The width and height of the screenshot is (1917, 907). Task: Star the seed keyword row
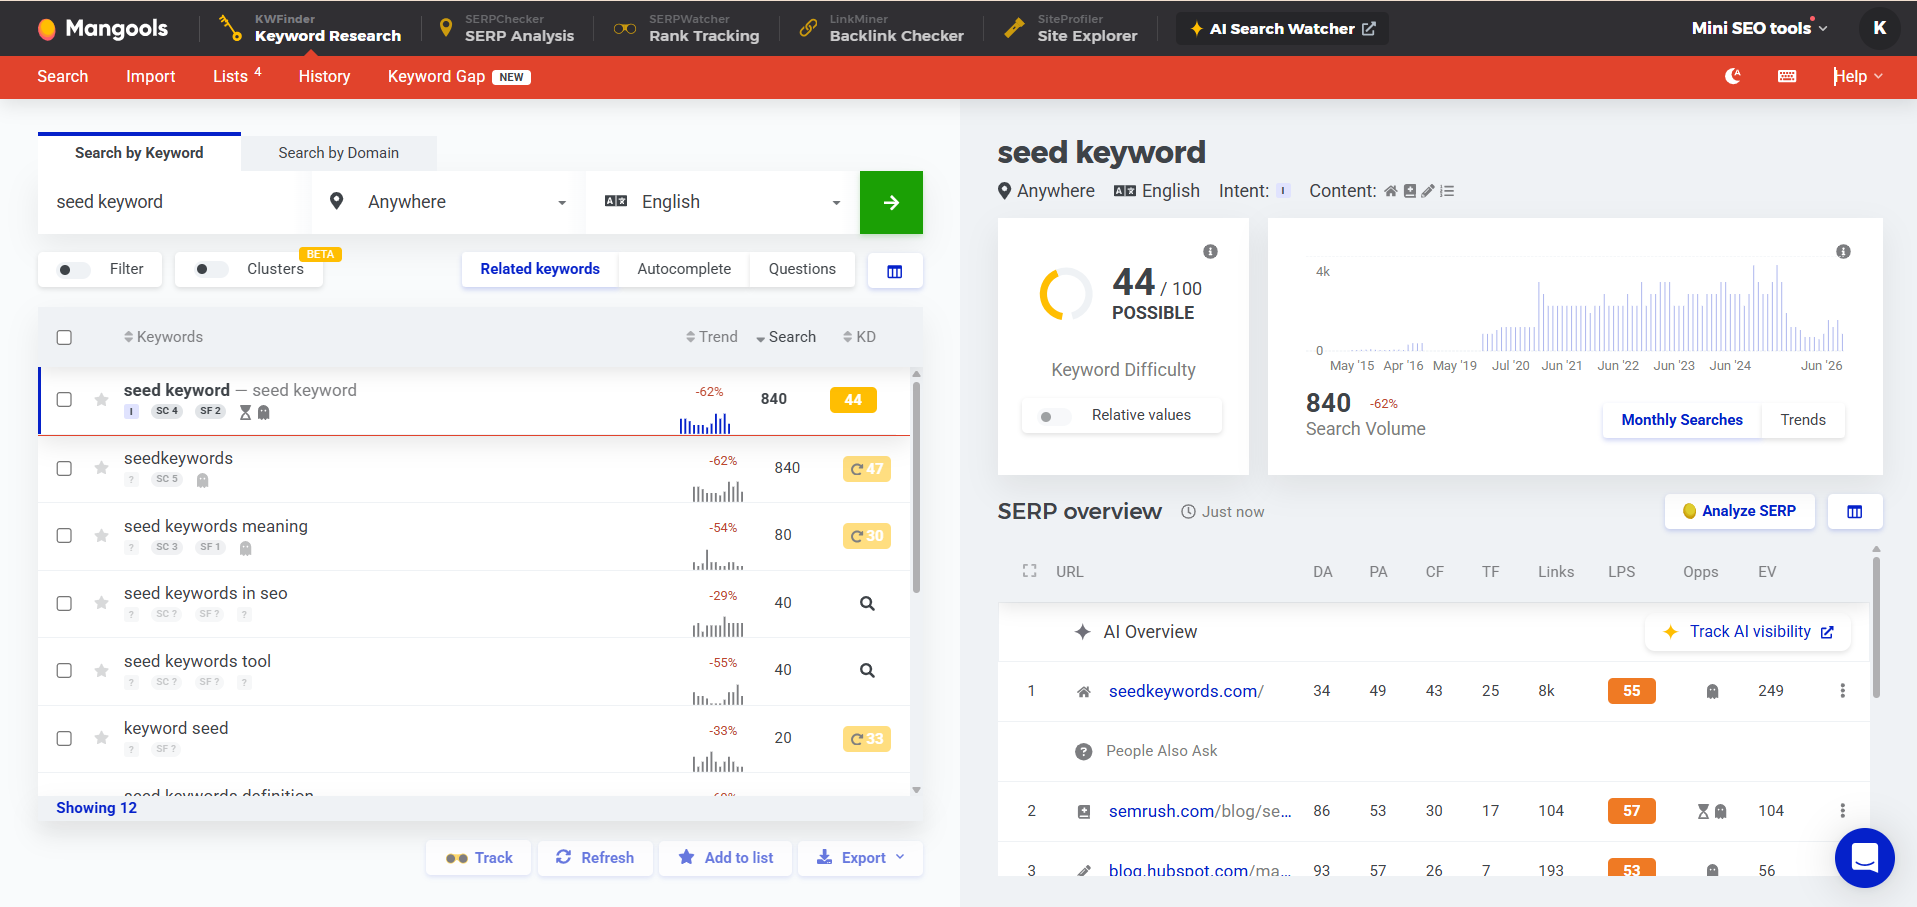(101, 400)
